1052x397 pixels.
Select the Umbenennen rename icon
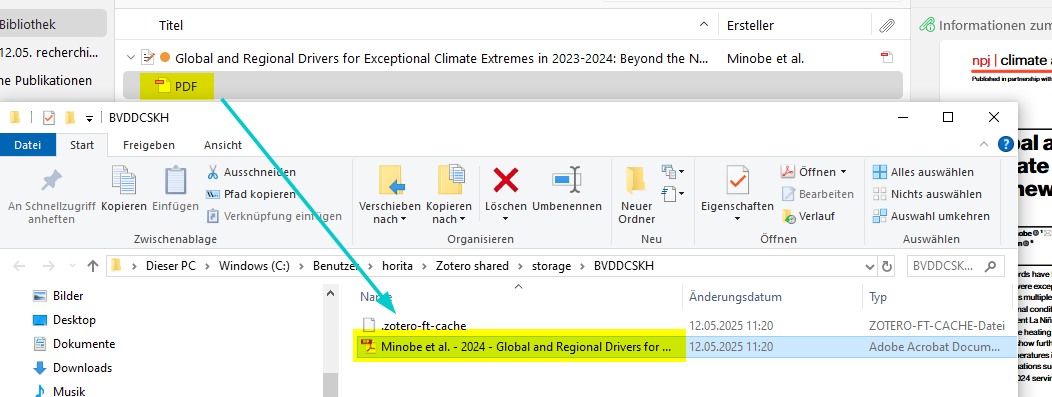coord(567,180)
